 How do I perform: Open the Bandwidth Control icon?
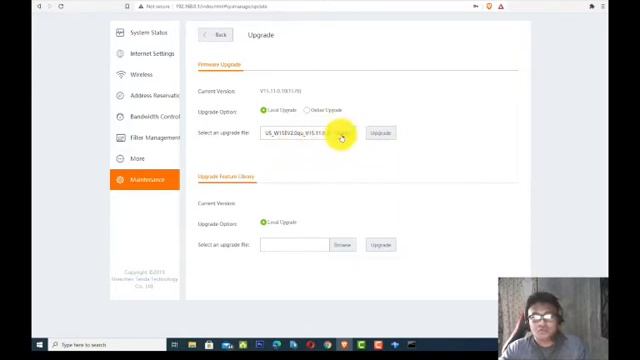click(x=120, y=117)
